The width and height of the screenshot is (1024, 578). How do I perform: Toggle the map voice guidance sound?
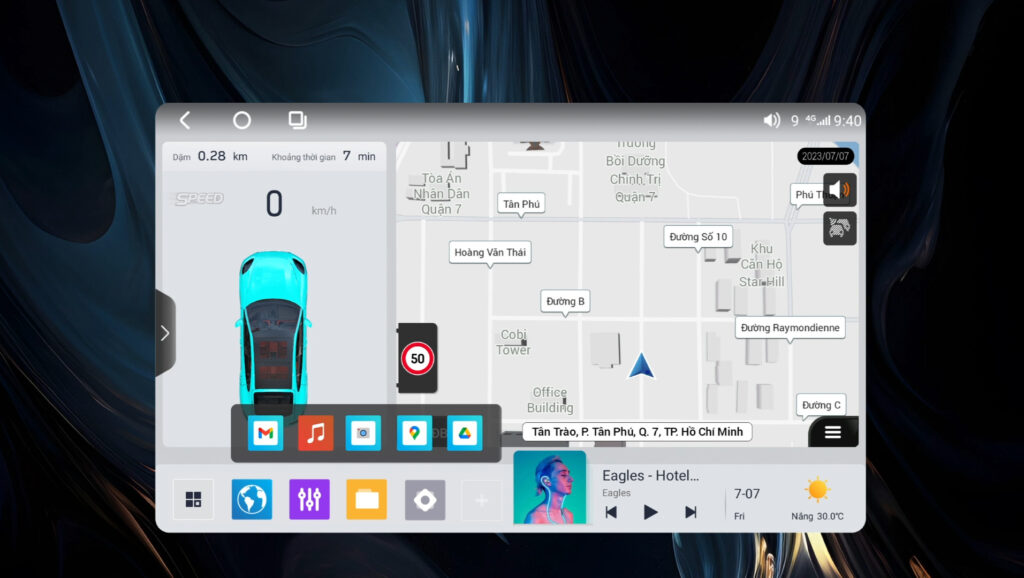pos(840,189)
